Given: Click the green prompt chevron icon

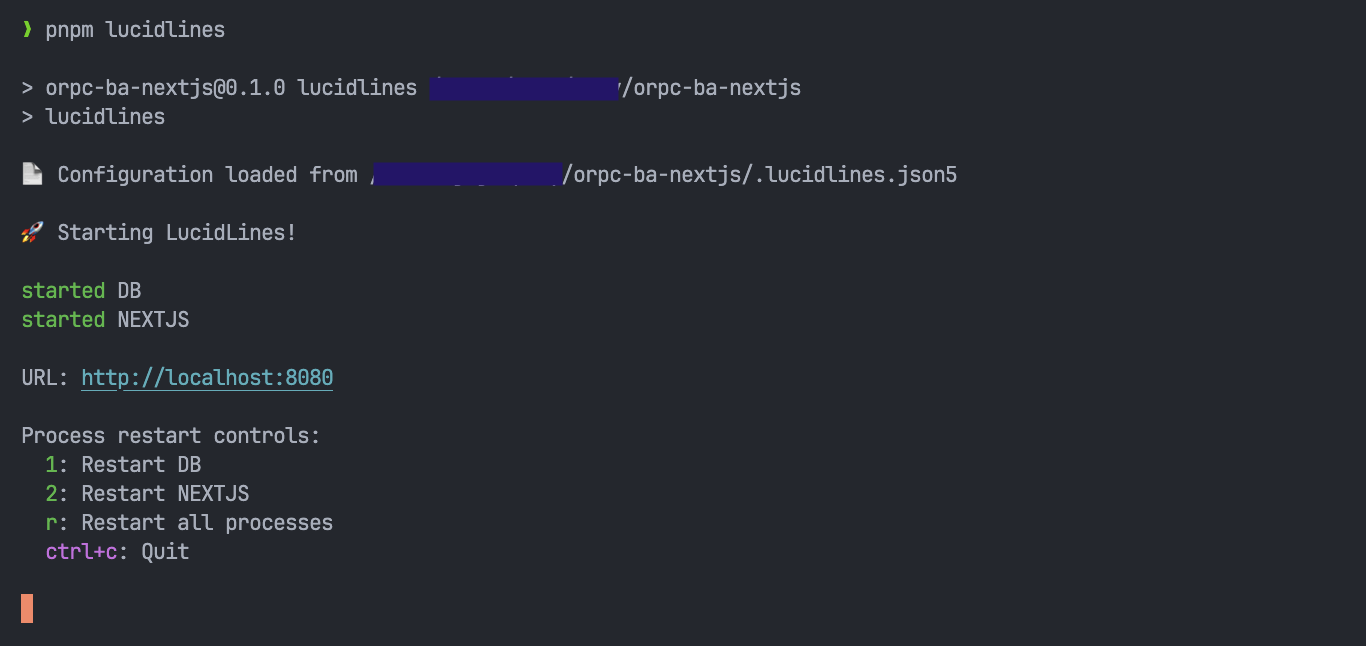Looking at the screenshot, I should [x=27, y=30].
